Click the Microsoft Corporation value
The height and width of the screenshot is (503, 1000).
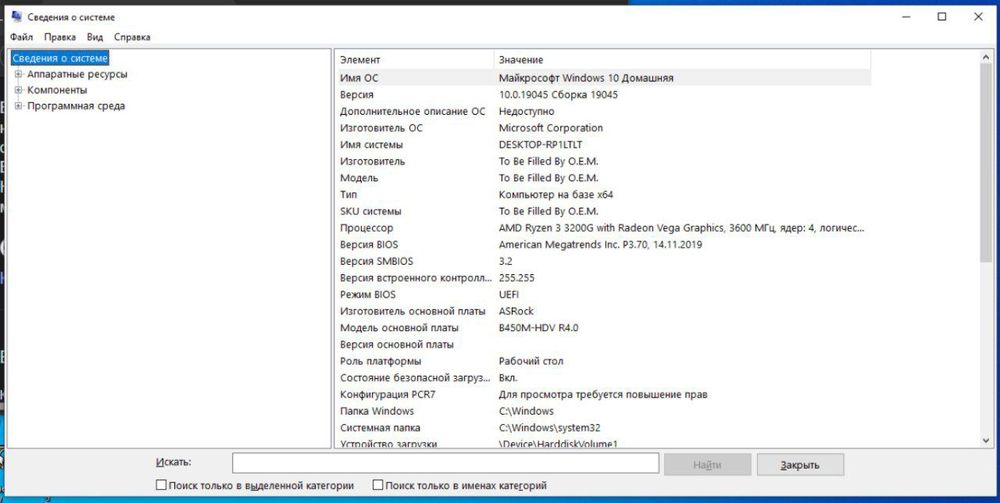[x=550, y=128]
